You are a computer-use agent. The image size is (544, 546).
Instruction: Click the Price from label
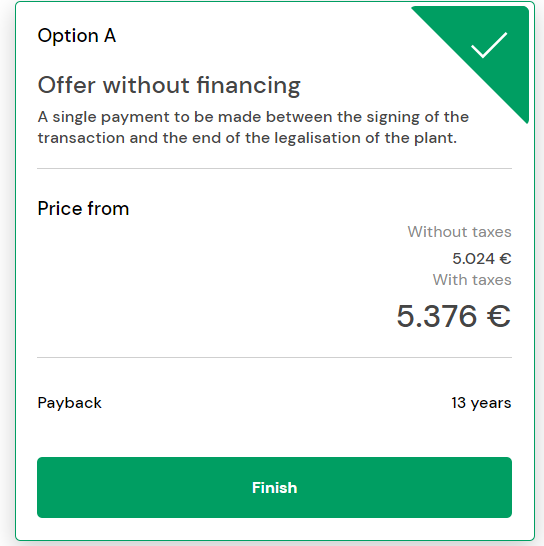[83, 209]
